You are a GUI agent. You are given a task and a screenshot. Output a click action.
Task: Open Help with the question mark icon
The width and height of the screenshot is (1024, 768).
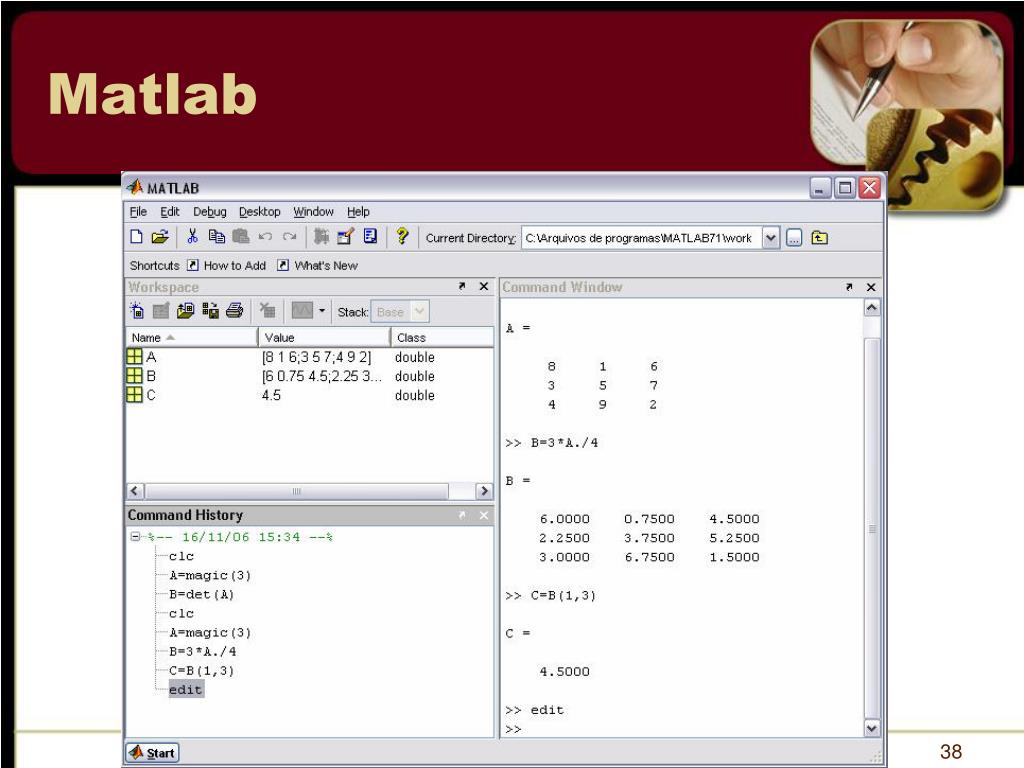coord(402,236)
